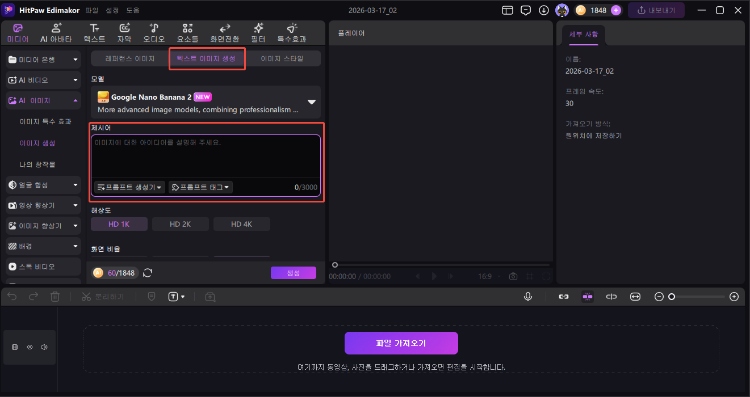
Task: Click the player progress slider handle
Action: [335, 265]
